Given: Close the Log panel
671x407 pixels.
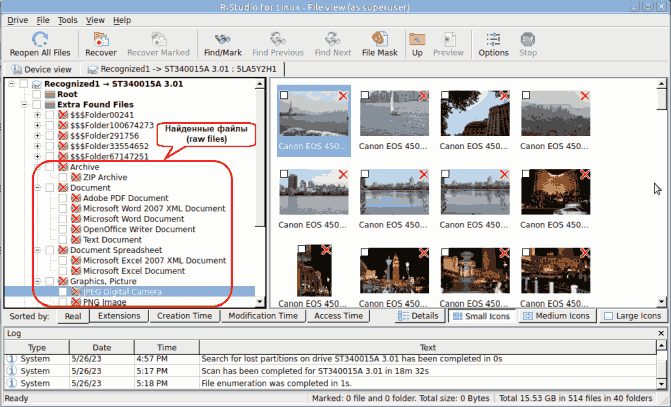Looking at the screenshot, I should pyautogui.click(x=661, y=333).
